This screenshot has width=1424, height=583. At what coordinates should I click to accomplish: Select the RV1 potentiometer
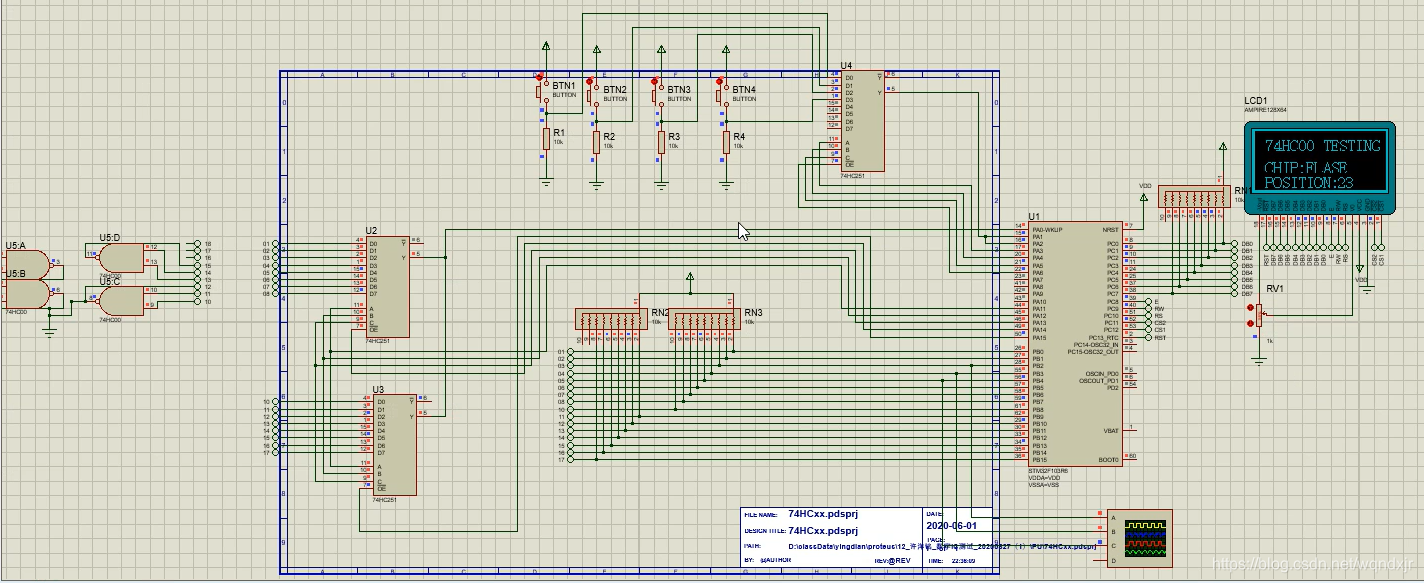click(x=1259, y=317)
